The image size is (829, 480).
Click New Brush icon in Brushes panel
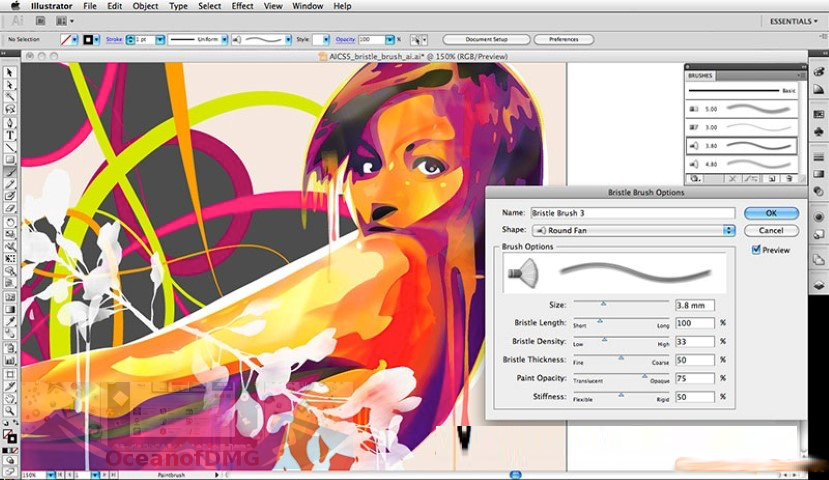click(771, 179)
